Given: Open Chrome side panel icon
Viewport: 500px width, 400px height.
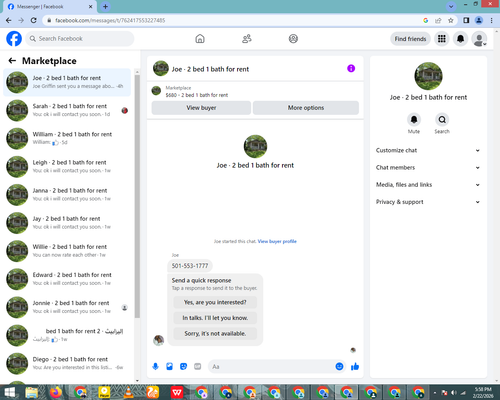Looking at the screenshot, I should (466, 20).
